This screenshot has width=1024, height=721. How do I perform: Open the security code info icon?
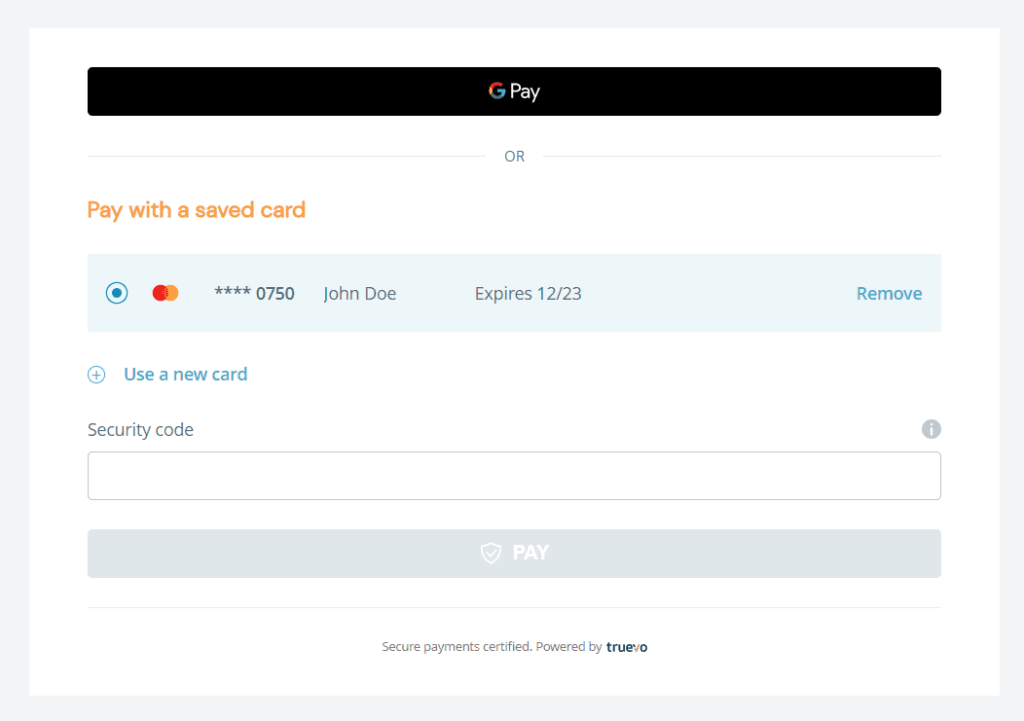931,429
